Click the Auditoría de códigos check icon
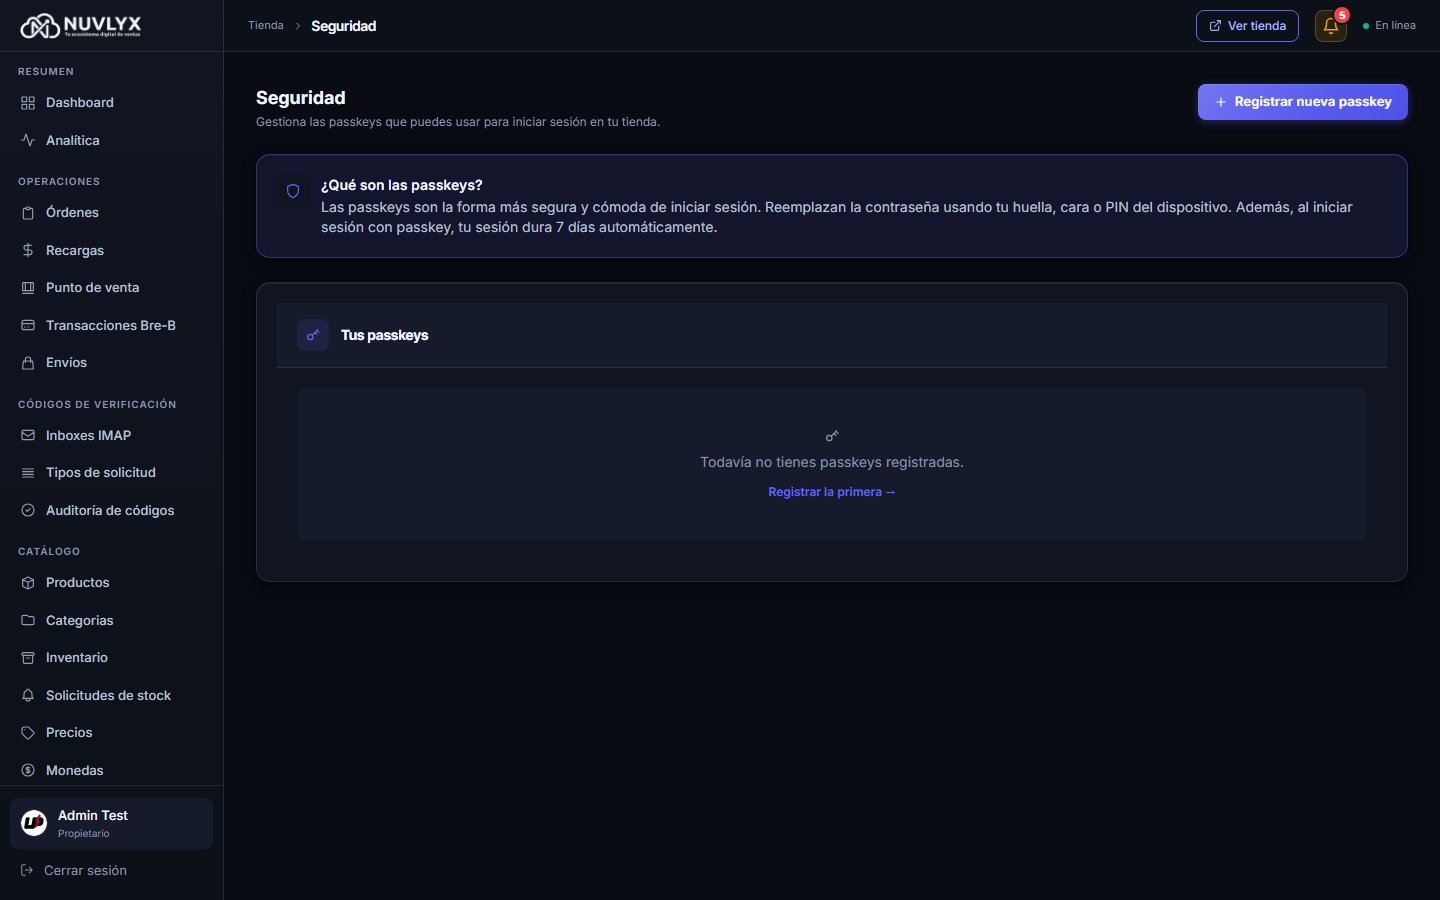This screenshot has height=900, width=1440. (28, 510)
